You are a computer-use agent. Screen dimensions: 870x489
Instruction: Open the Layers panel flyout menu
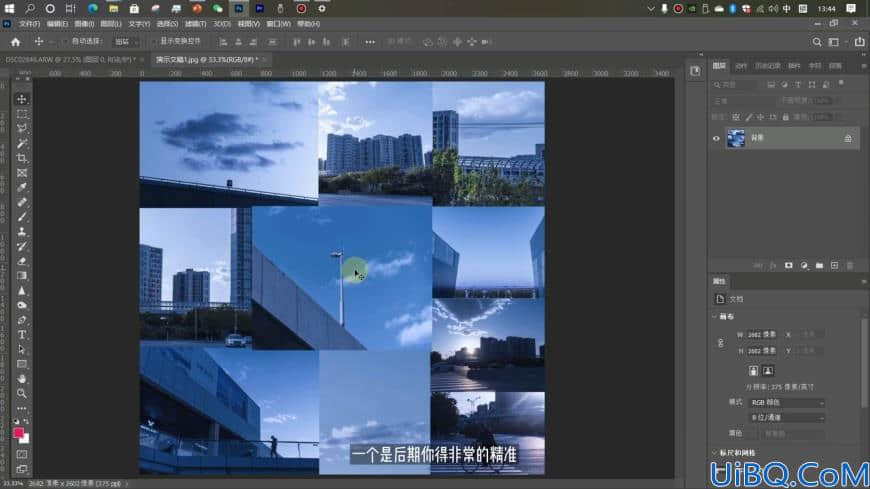[863, 66]
